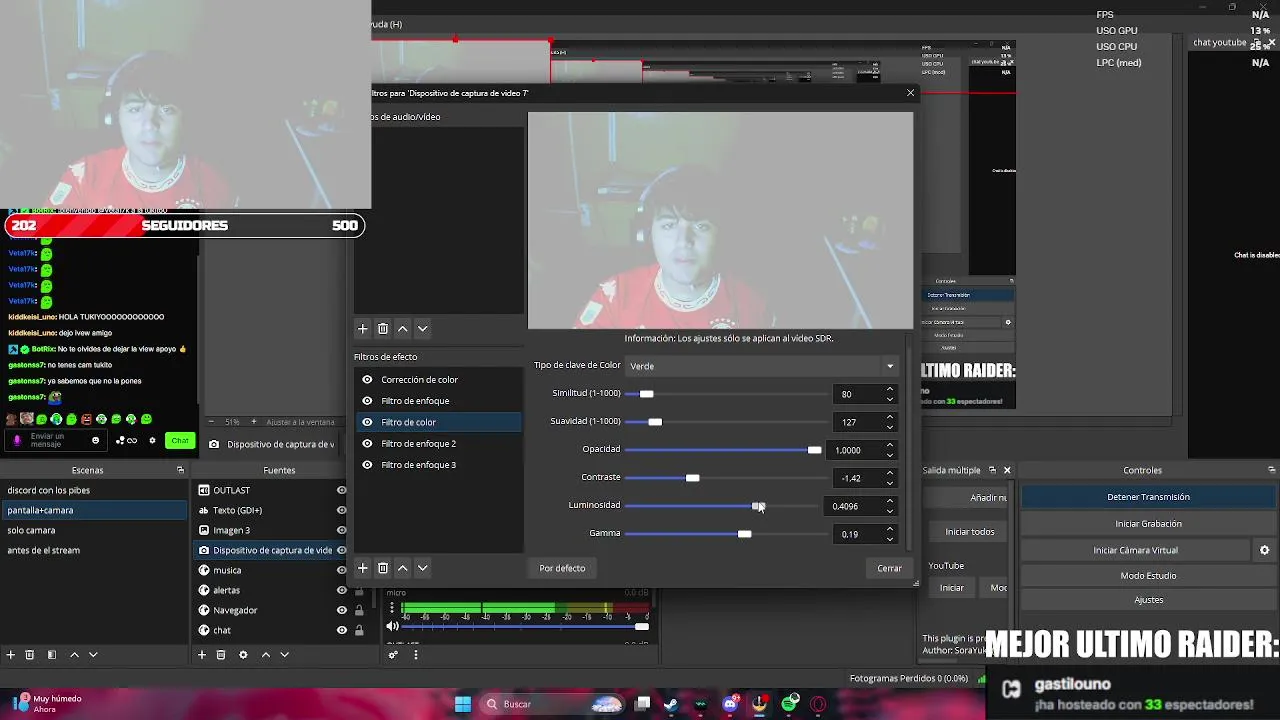The width and height of the screenshot is (1280, 720).
Task: Hide the Texto (GDI+) source
Action: [x=341, y=510]
